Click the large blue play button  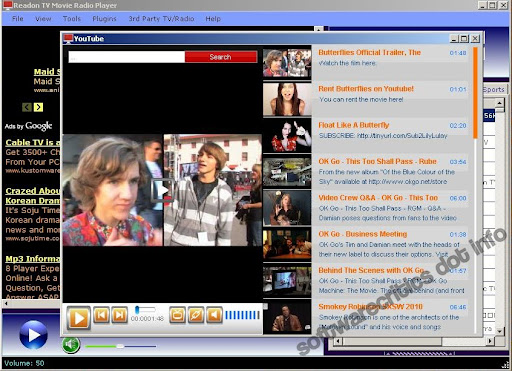[x=33, y=335]
